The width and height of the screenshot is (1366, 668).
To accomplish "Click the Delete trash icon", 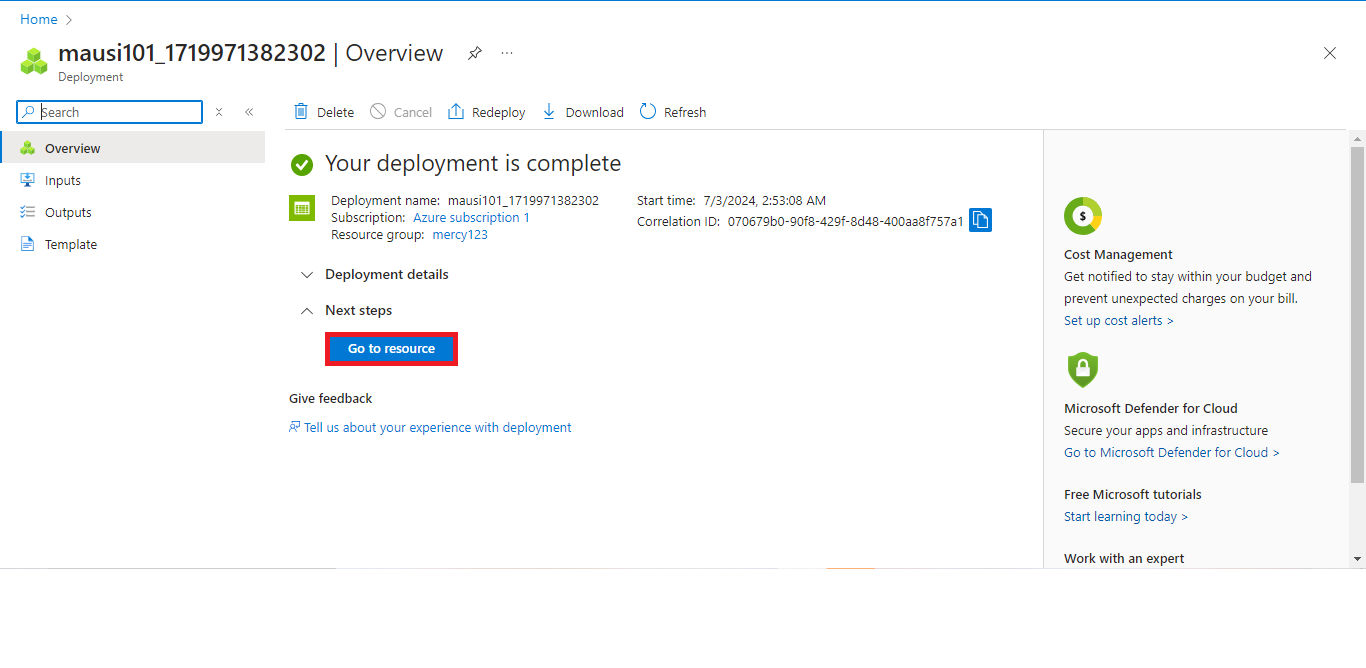I will click(301, 112).
